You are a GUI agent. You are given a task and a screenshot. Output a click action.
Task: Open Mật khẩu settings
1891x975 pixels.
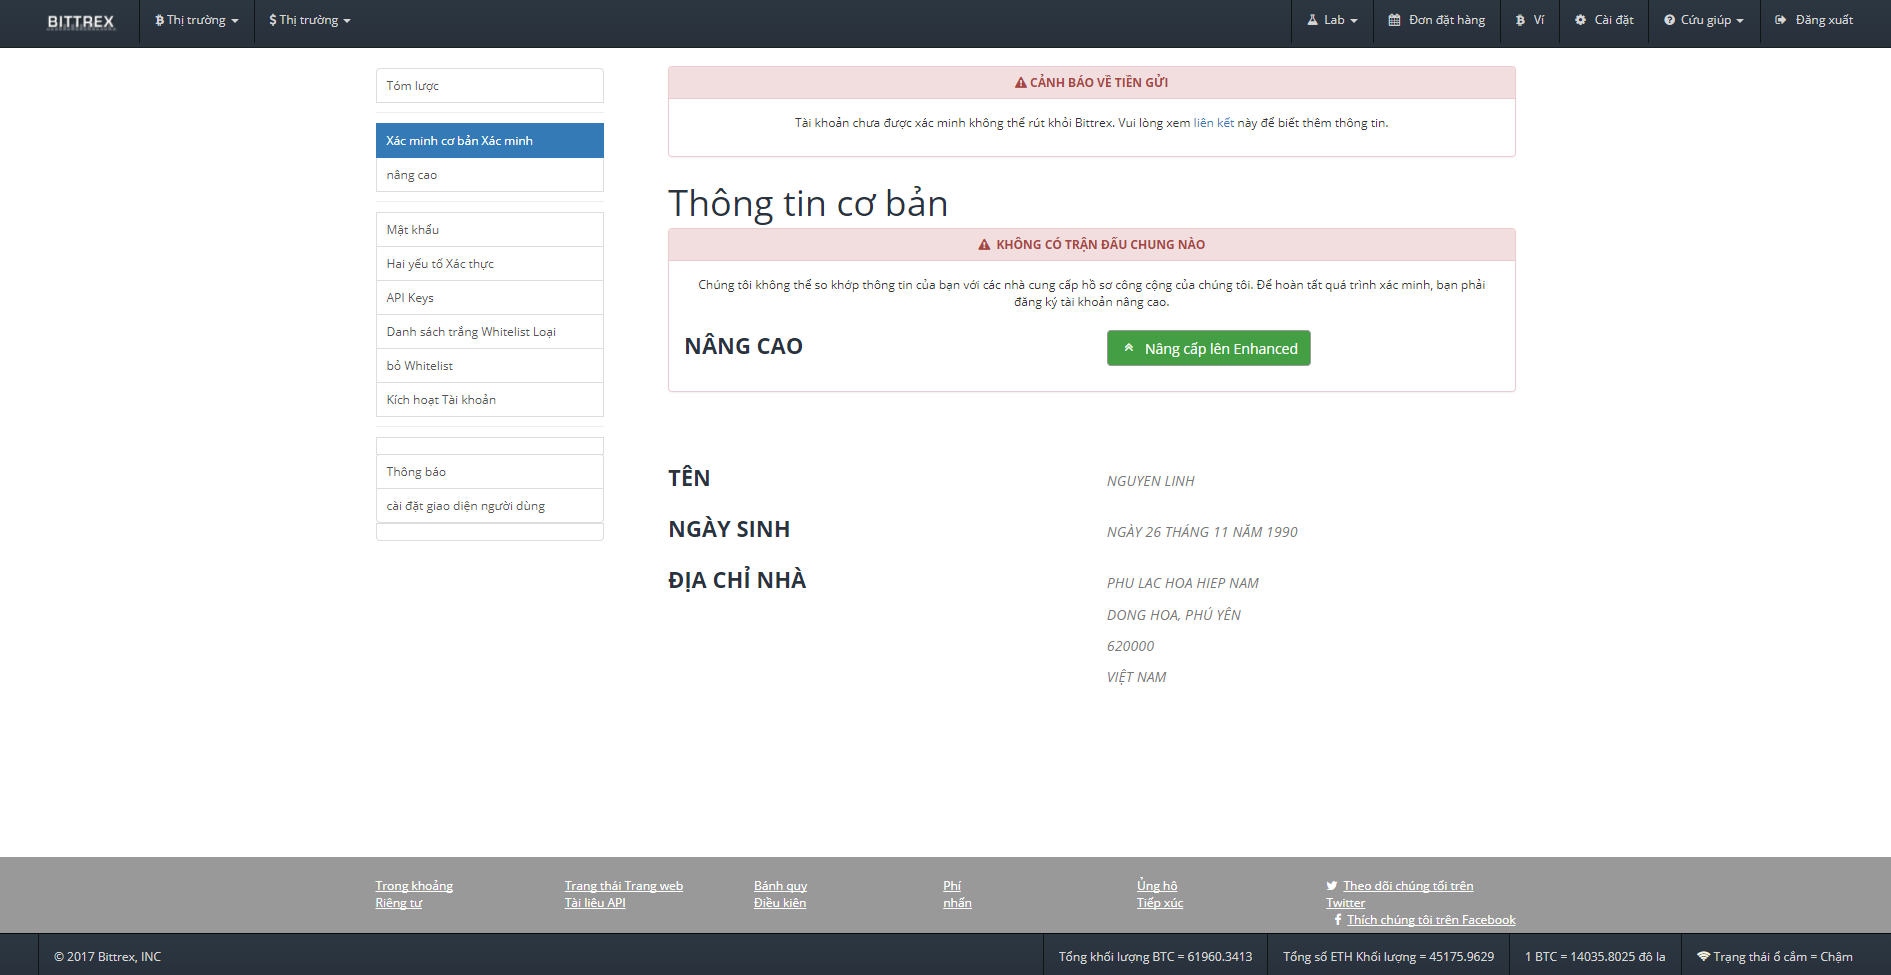(490, 230)
